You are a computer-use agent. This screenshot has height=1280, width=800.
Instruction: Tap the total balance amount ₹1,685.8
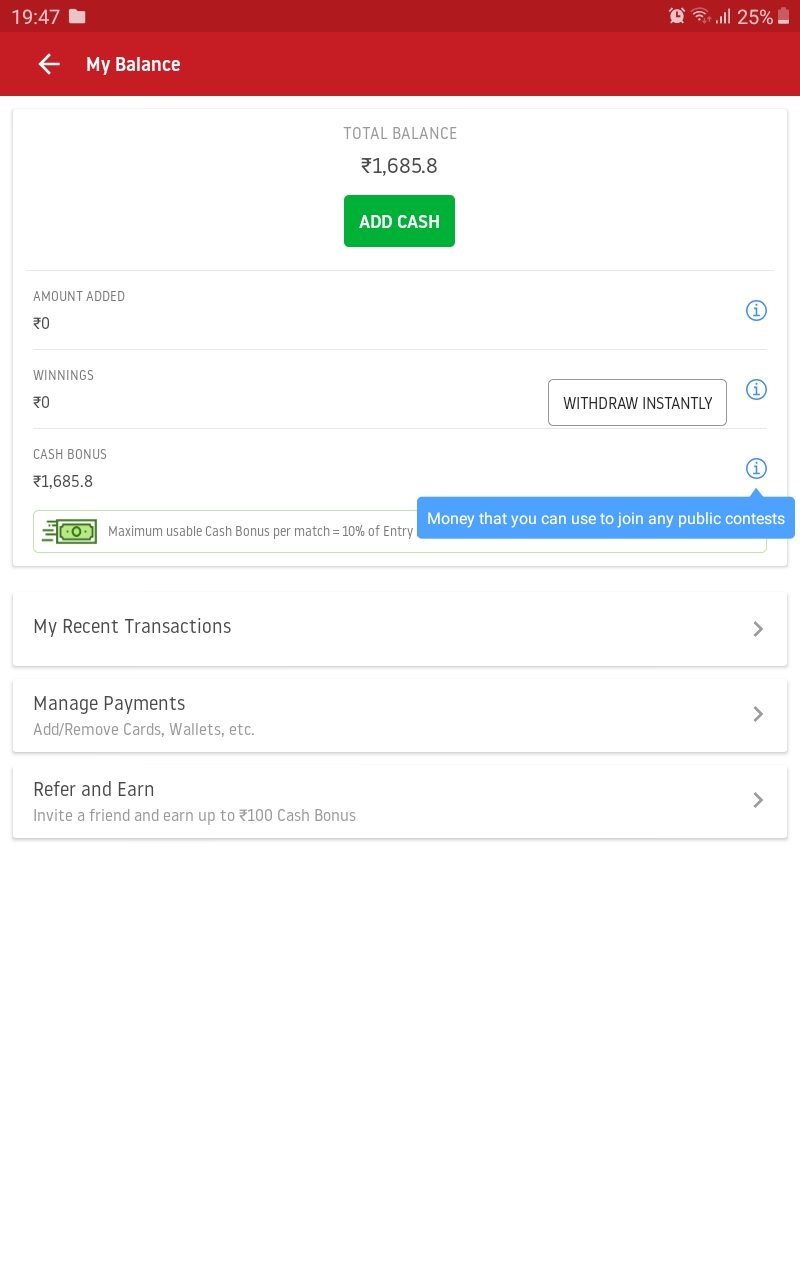(x=399, y=166)
